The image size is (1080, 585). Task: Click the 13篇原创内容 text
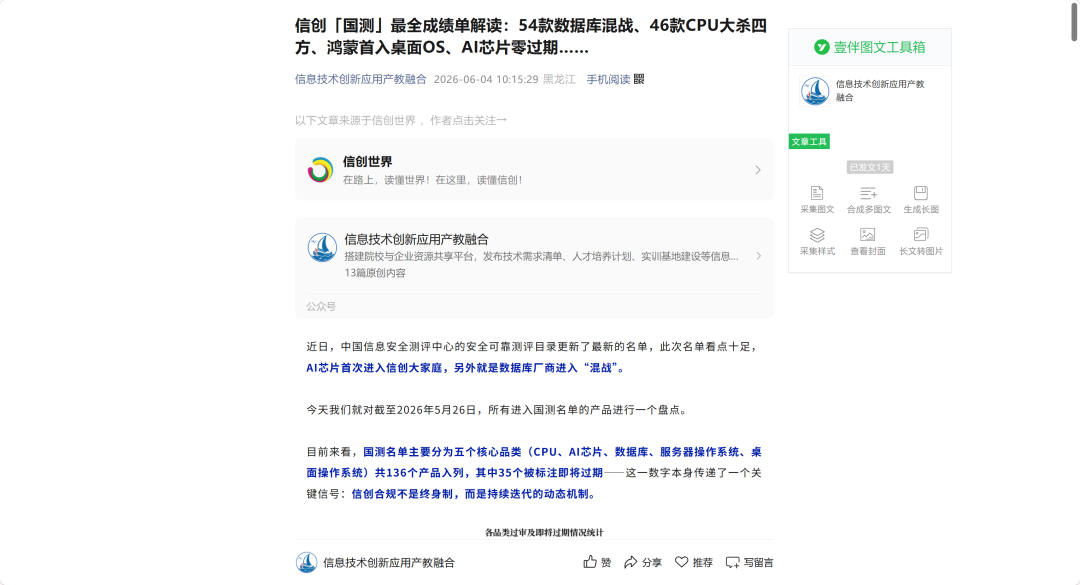(375, 273)
